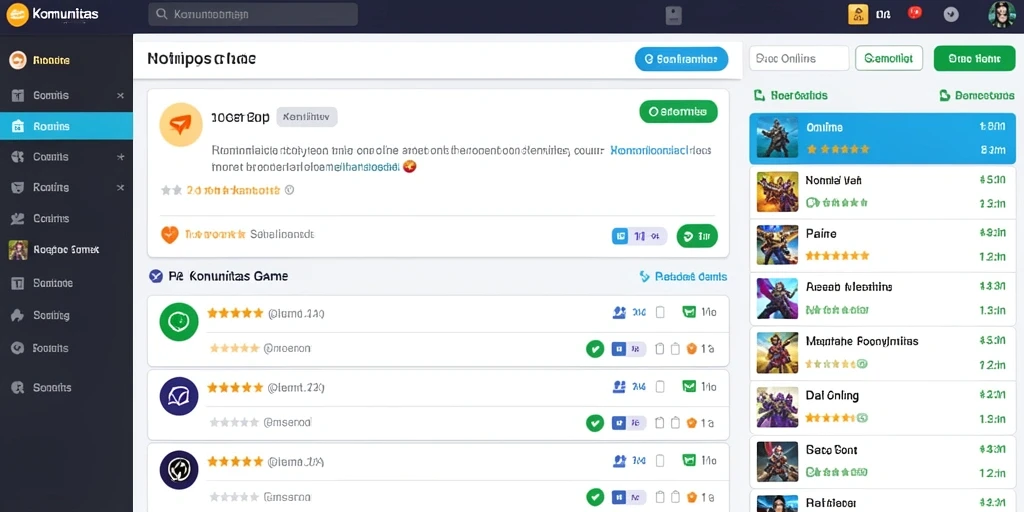Image resolution: width=1024 pixels, height=512 pixels.
Task: Focus the text input at right panel's top
Action: pyautogui.click(x=799, y=58)
